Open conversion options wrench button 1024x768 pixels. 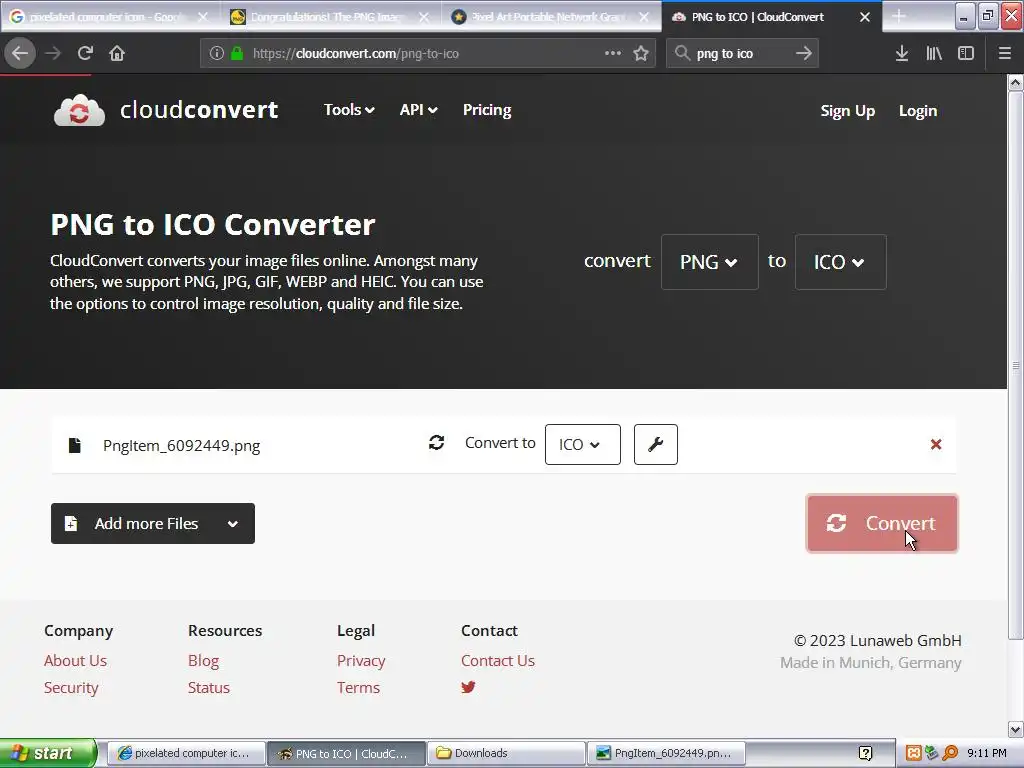(x=656, y=445)
